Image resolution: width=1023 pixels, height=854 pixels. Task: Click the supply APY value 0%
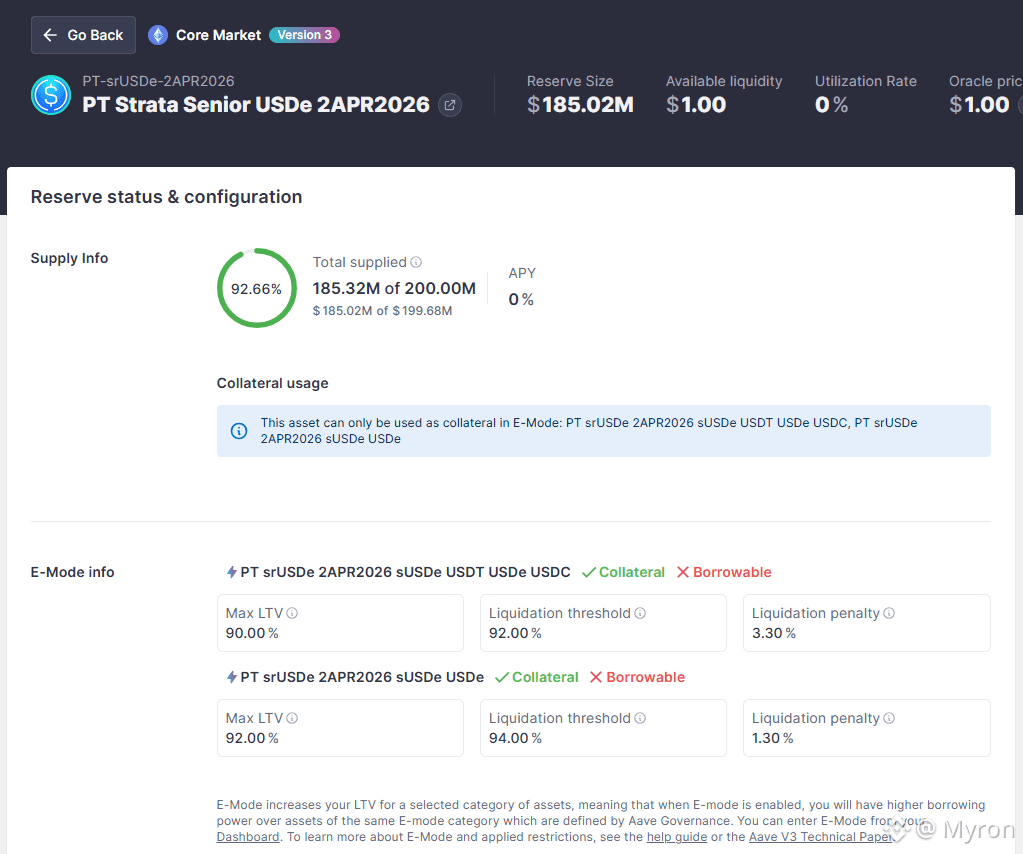521,299
